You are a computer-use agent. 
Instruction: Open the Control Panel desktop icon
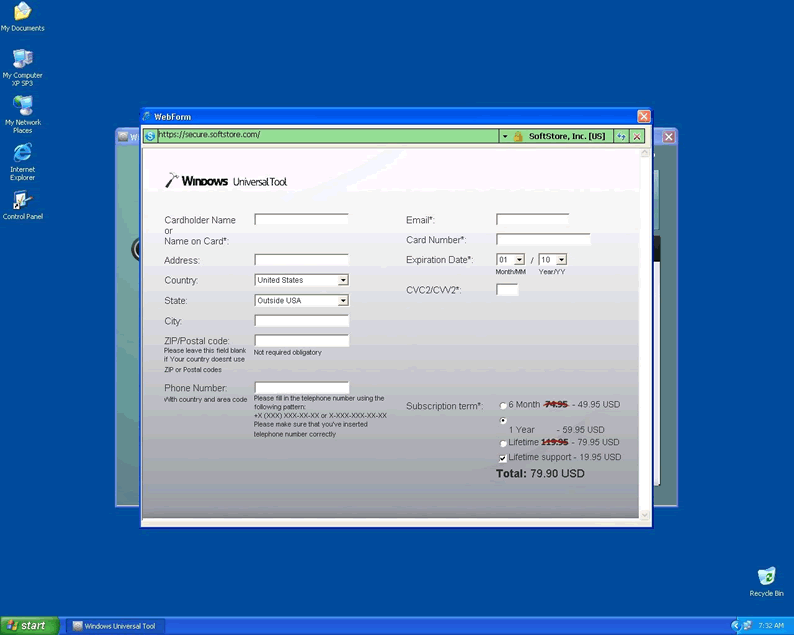click(22, 201)
